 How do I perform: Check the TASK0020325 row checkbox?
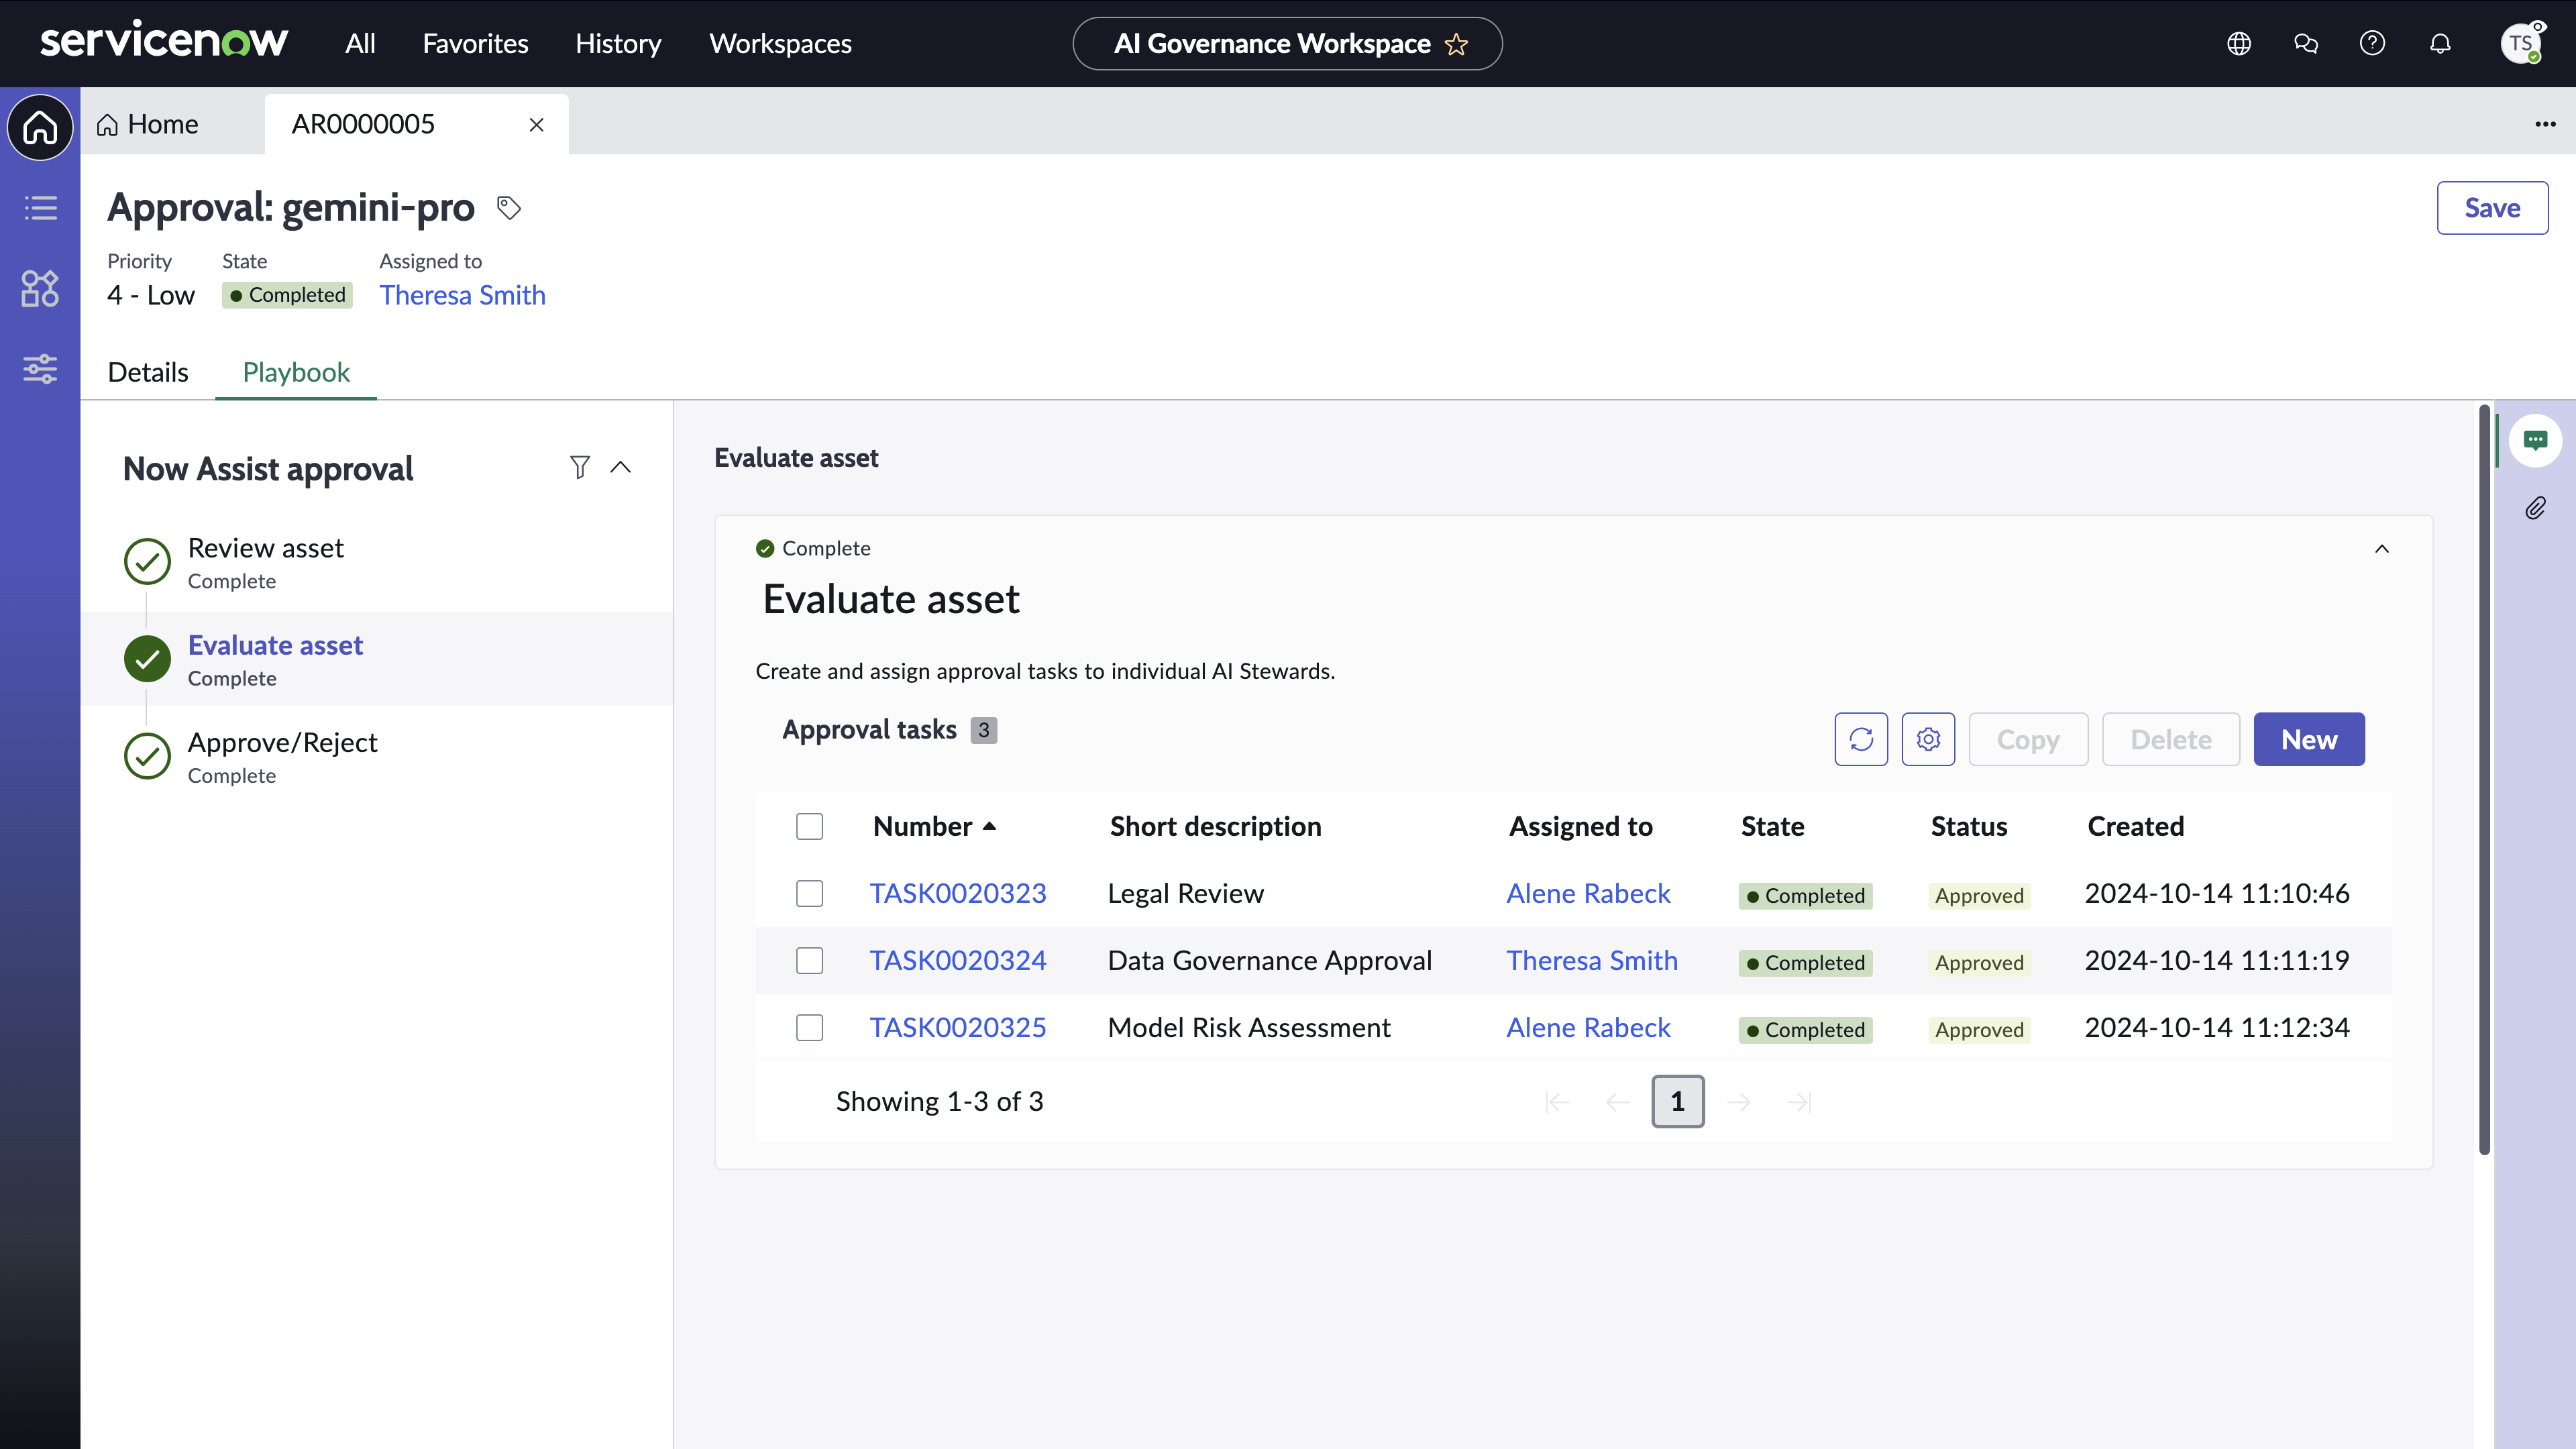point(809,1027)
